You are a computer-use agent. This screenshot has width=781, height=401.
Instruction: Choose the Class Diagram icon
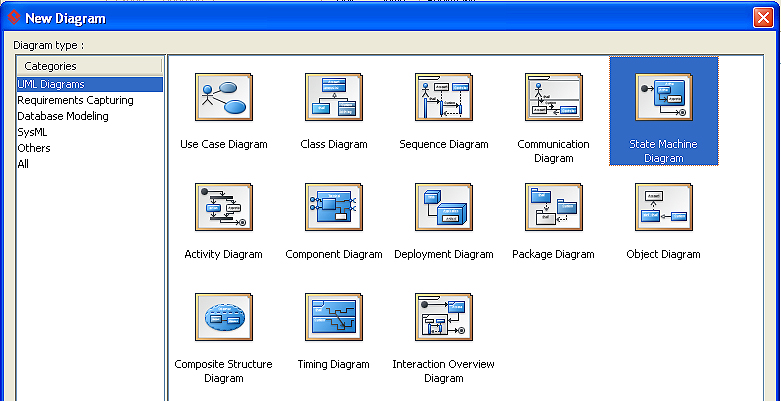(x=334, y=97)
